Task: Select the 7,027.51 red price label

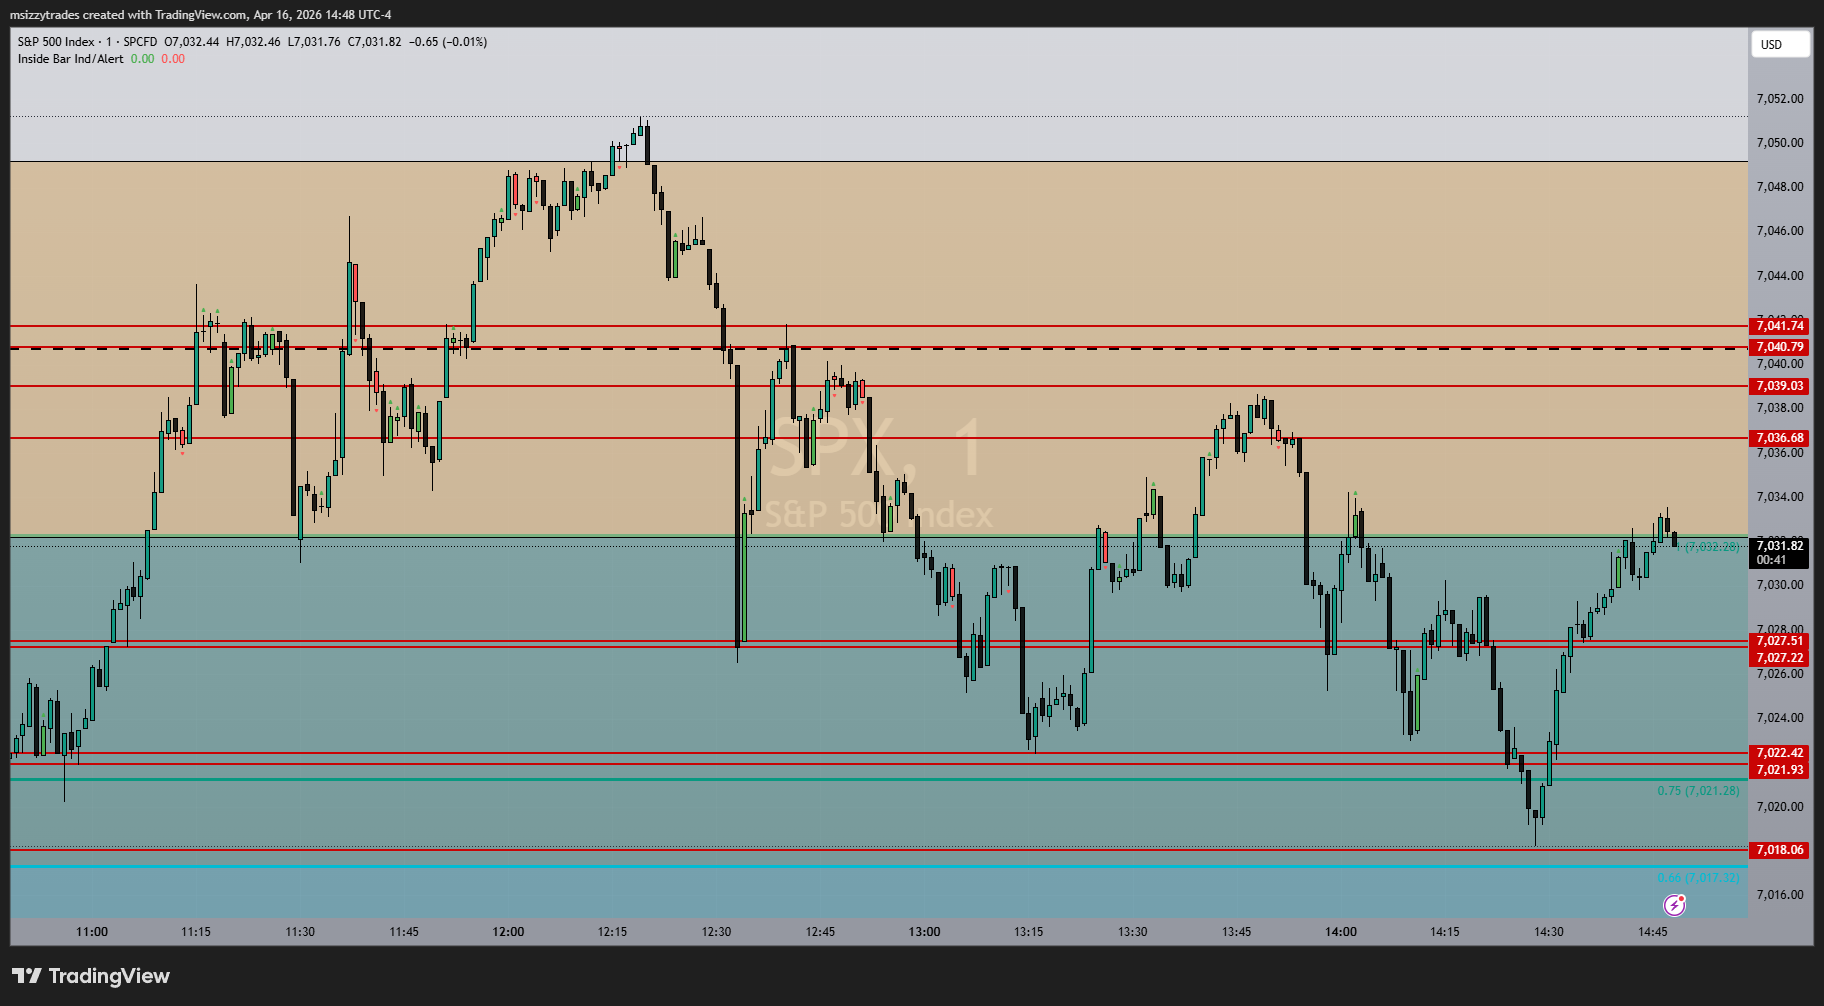Action: click(1780, 641)
